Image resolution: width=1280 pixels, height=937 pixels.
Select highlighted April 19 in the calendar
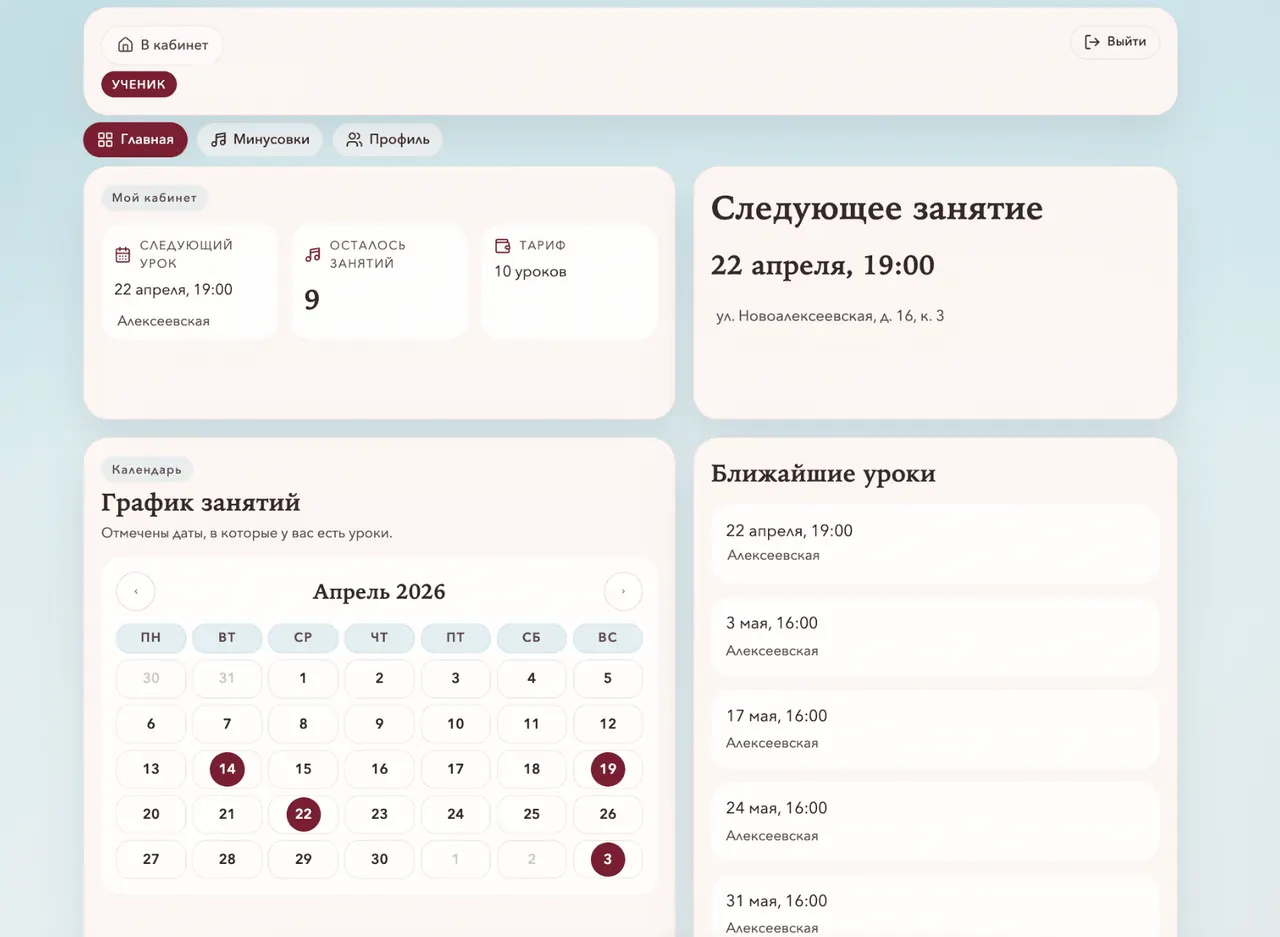[608, 769]
